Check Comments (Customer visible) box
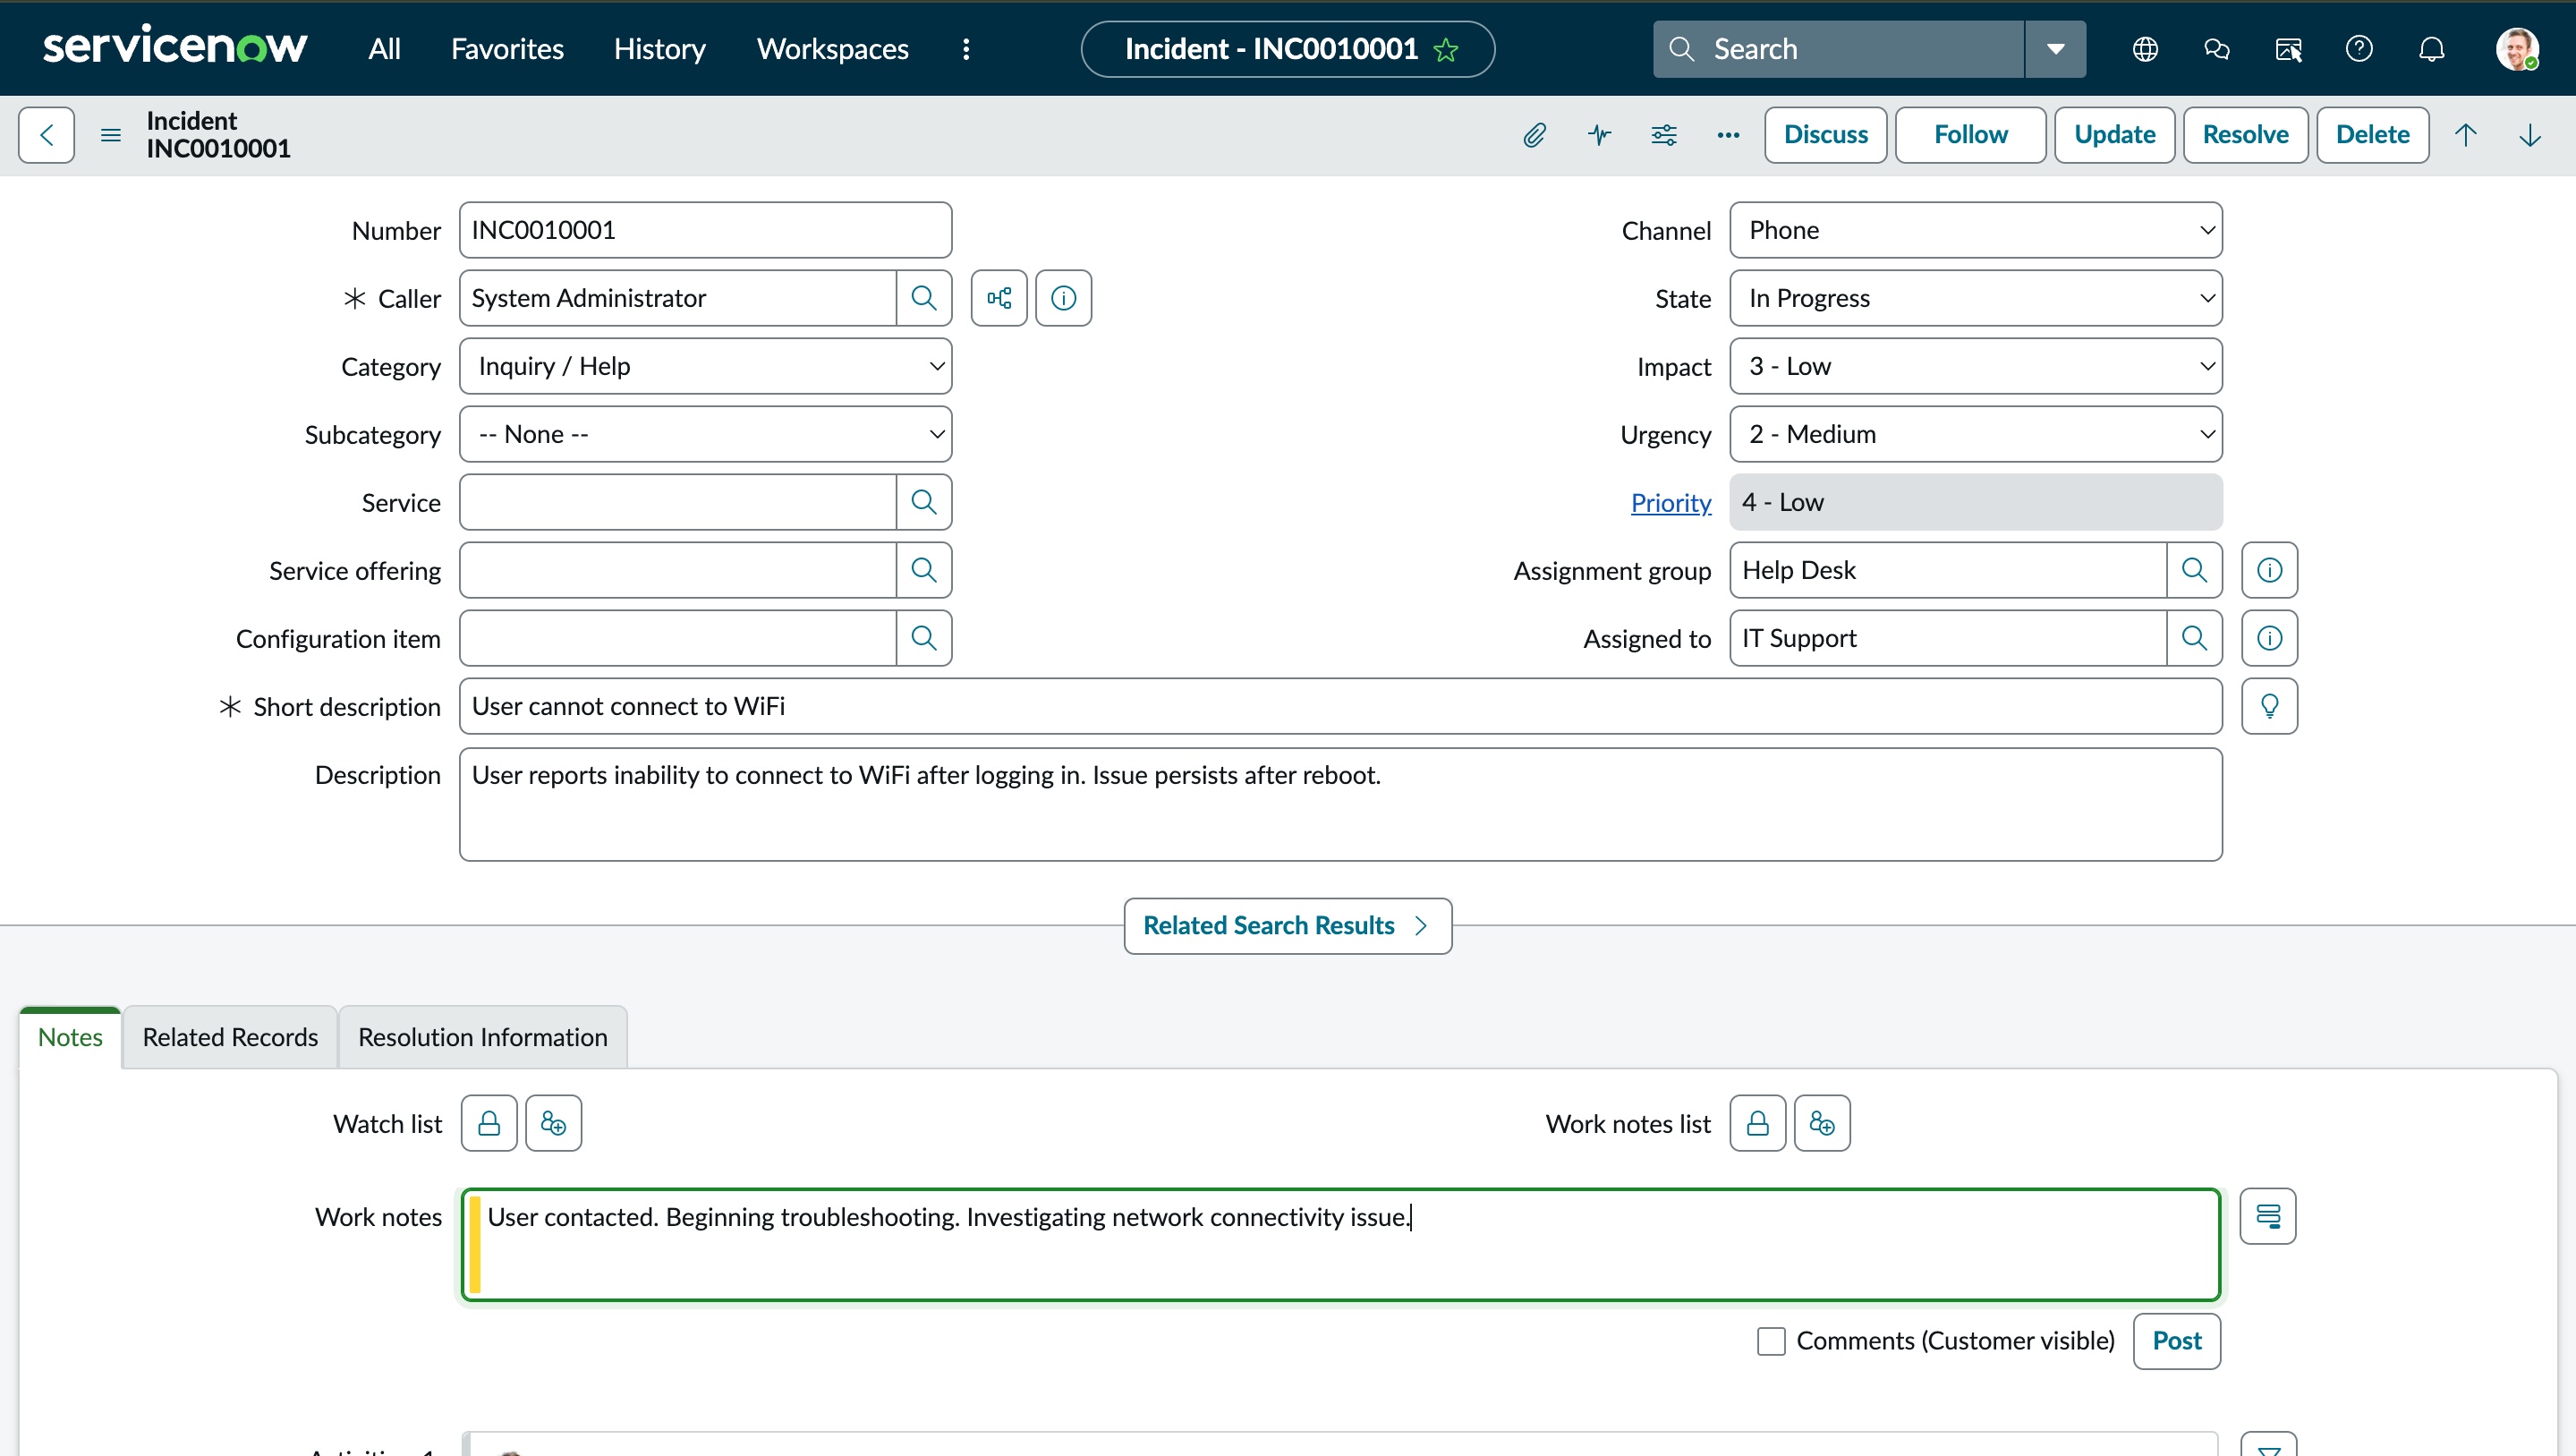The width and height of the screenshot is (2576, 1456). [1771, 1341]
